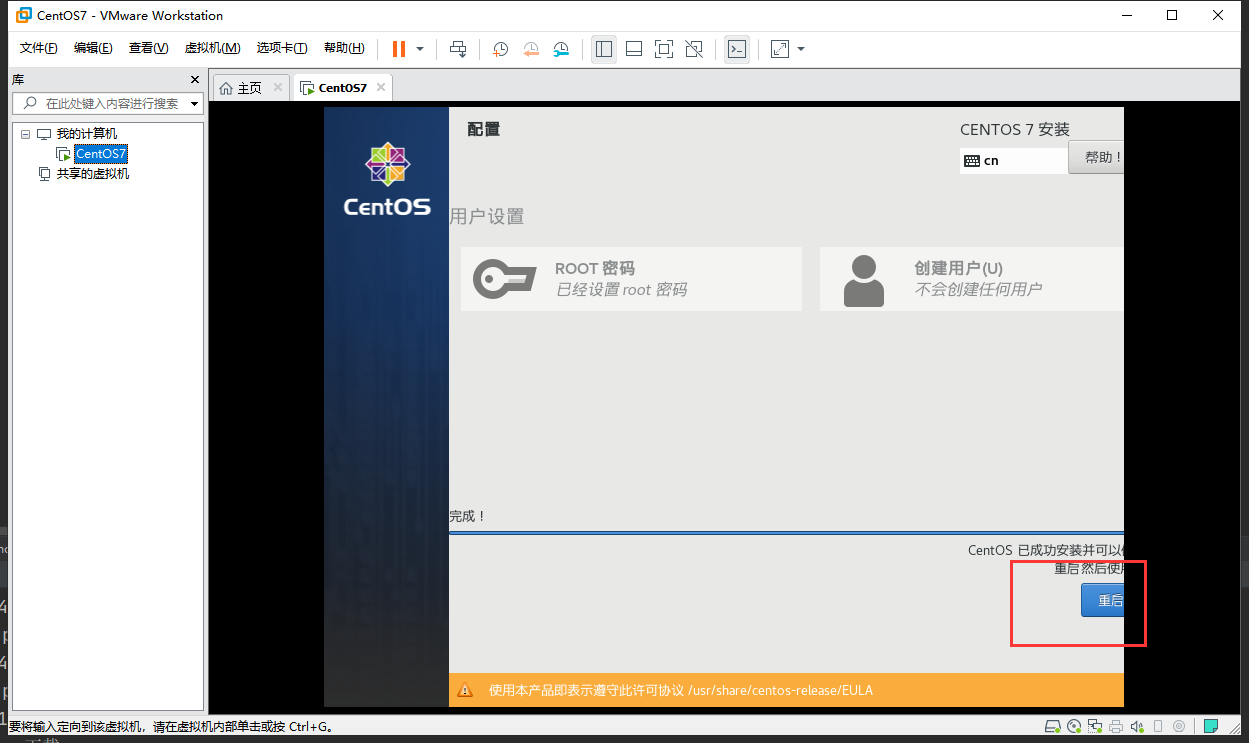Select 共享的虚拟机 in the library tree
The image size is (1249, 743).
coord(92,174)
